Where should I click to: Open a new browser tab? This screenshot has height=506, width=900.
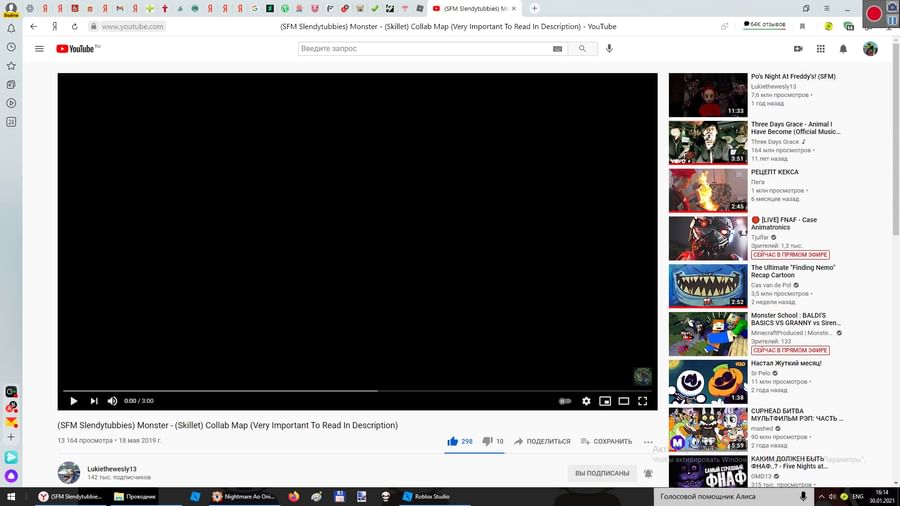(534, 8)
